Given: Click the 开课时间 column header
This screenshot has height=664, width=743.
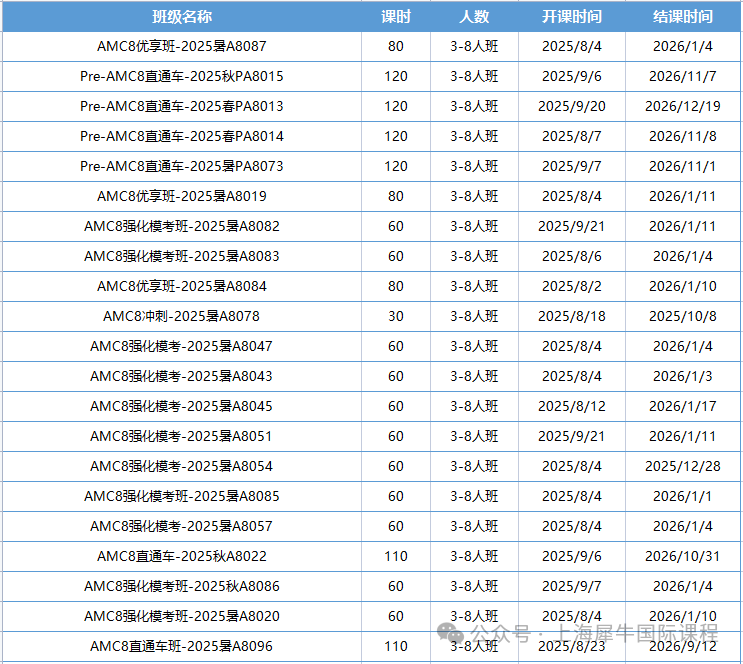Looking at the screenshot, I should (571, 17).
